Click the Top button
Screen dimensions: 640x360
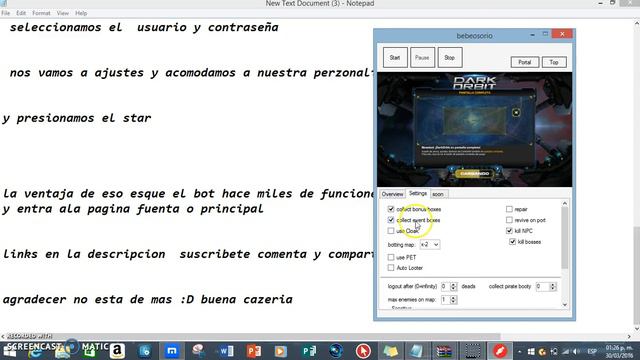point(554,62)
